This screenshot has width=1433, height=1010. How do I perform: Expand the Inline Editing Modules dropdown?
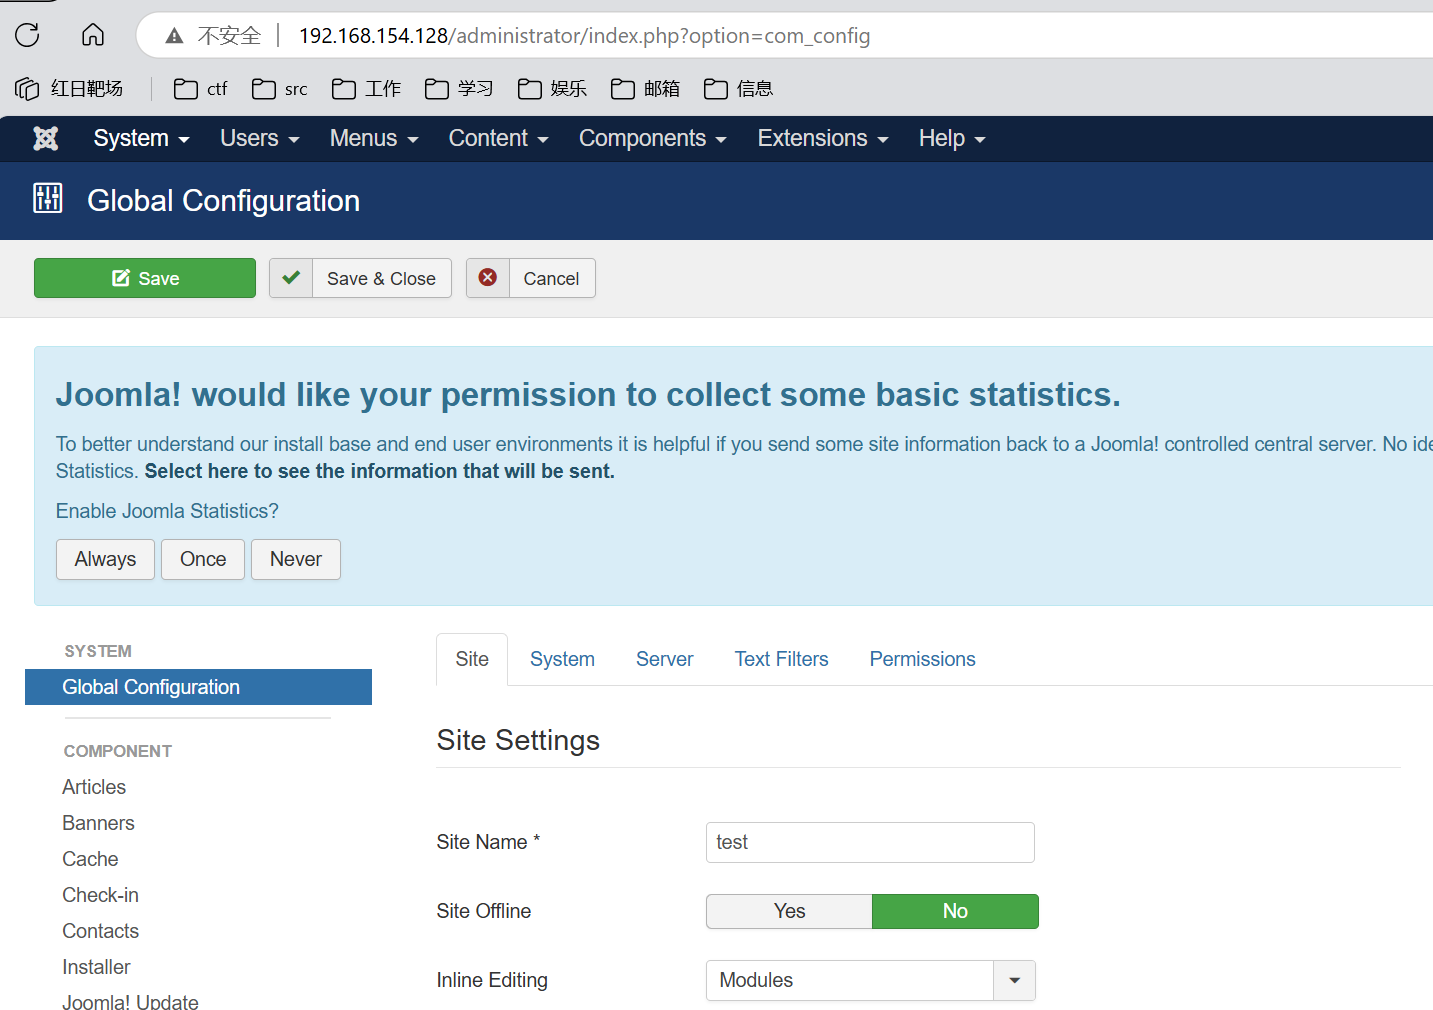pyautogui.click(x=870, y=980)
